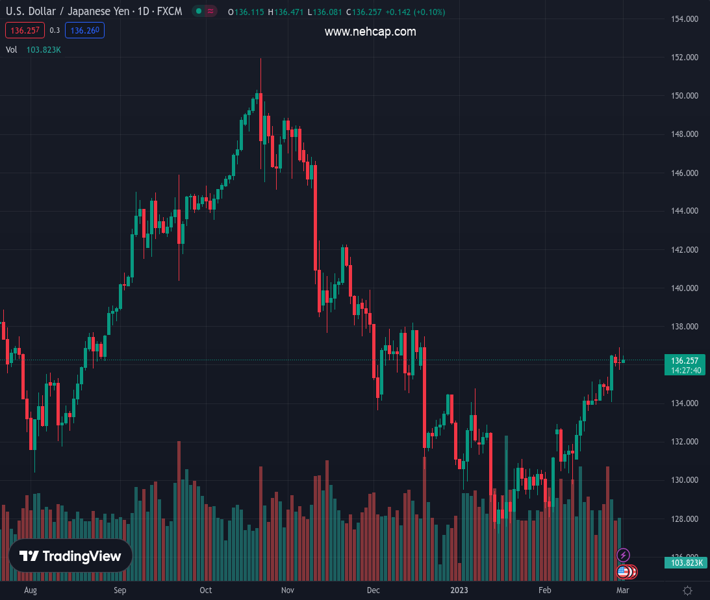
Task: Open the US flag economic event marker
Action: (624, 572)
